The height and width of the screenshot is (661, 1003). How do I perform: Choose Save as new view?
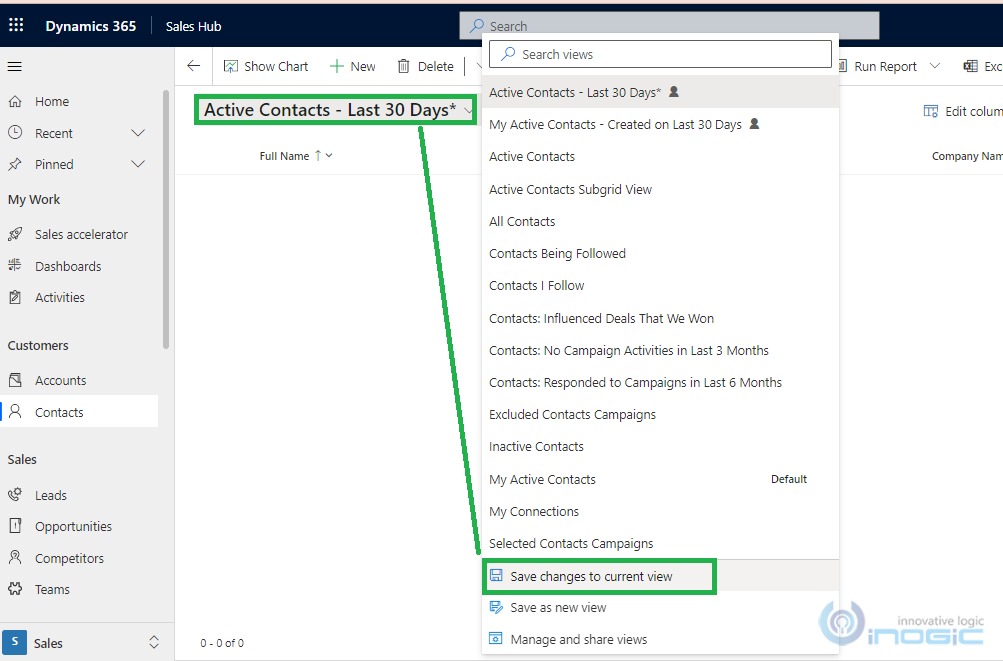660,607
